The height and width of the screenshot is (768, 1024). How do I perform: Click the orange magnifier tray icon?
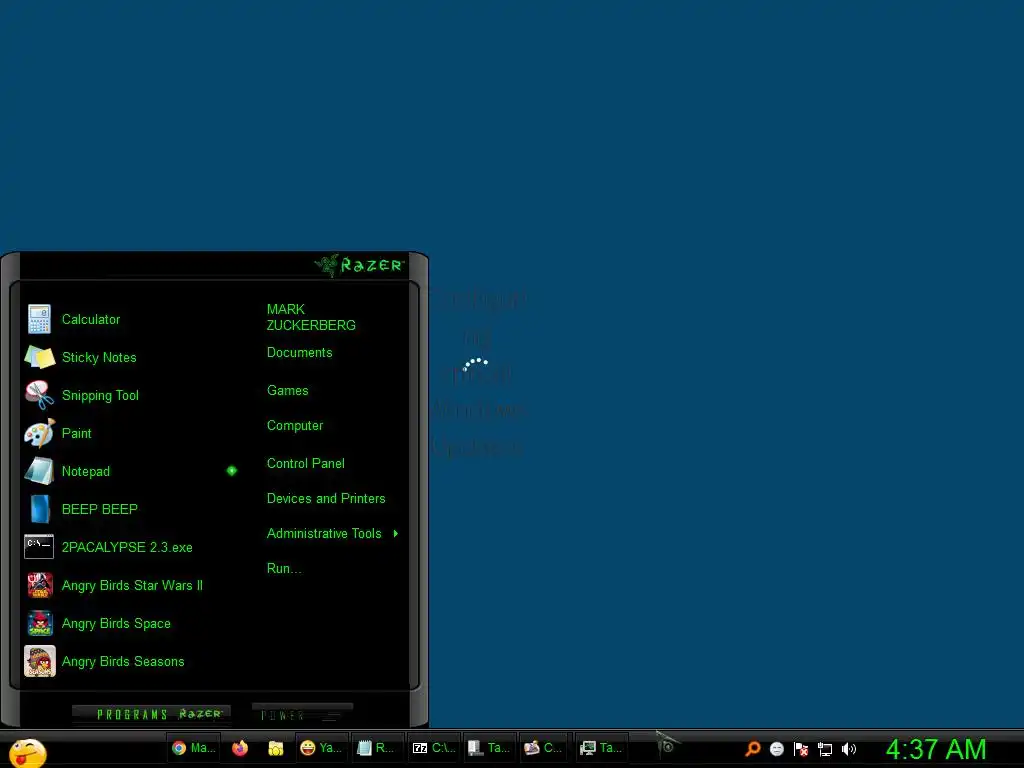coord(753,748)
